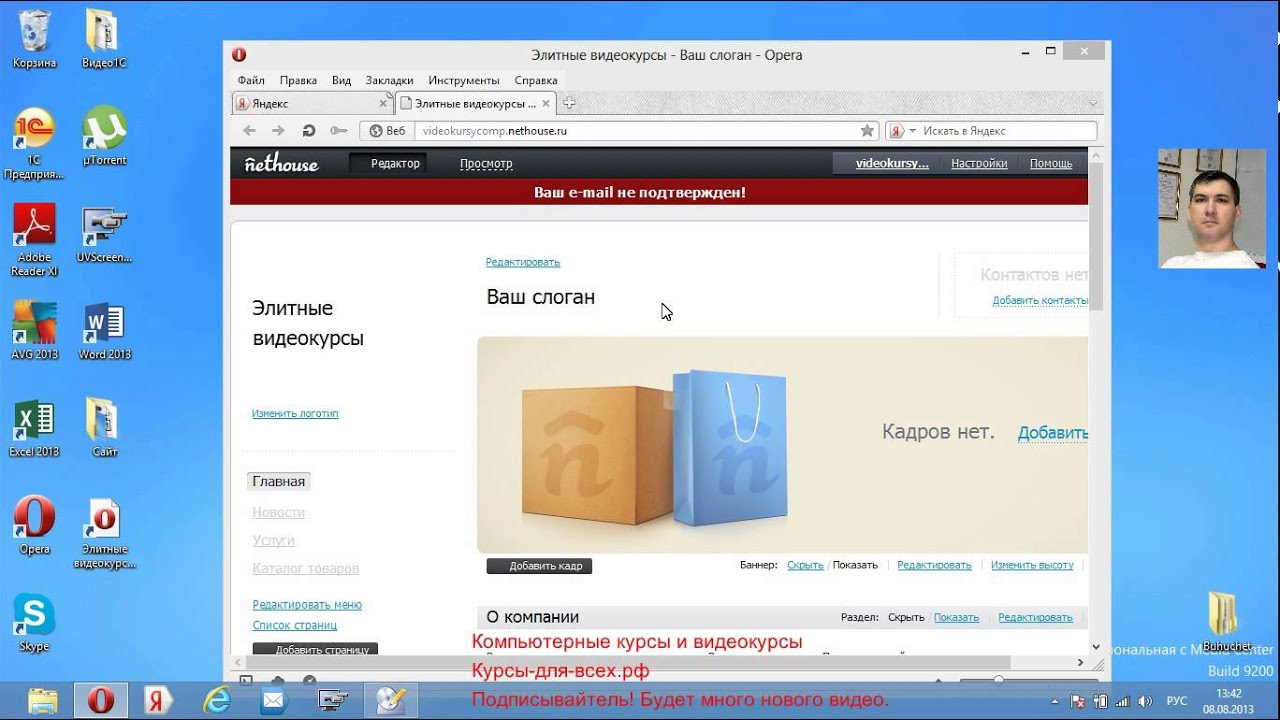Open the mail app in the taskbar

[273, 701]
